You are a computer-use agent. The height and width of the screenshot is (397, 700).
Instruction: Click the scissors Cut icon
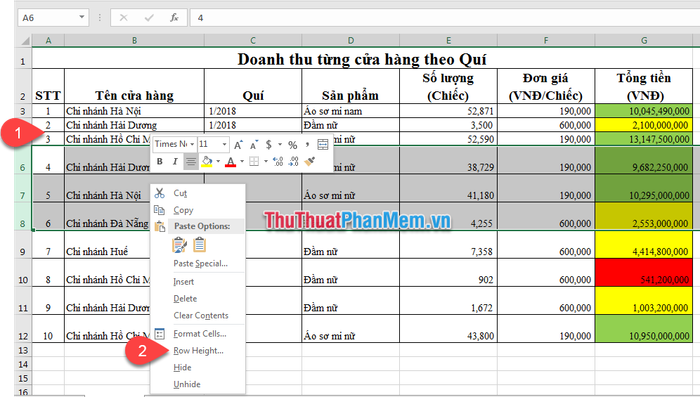[x=159, y=193]
